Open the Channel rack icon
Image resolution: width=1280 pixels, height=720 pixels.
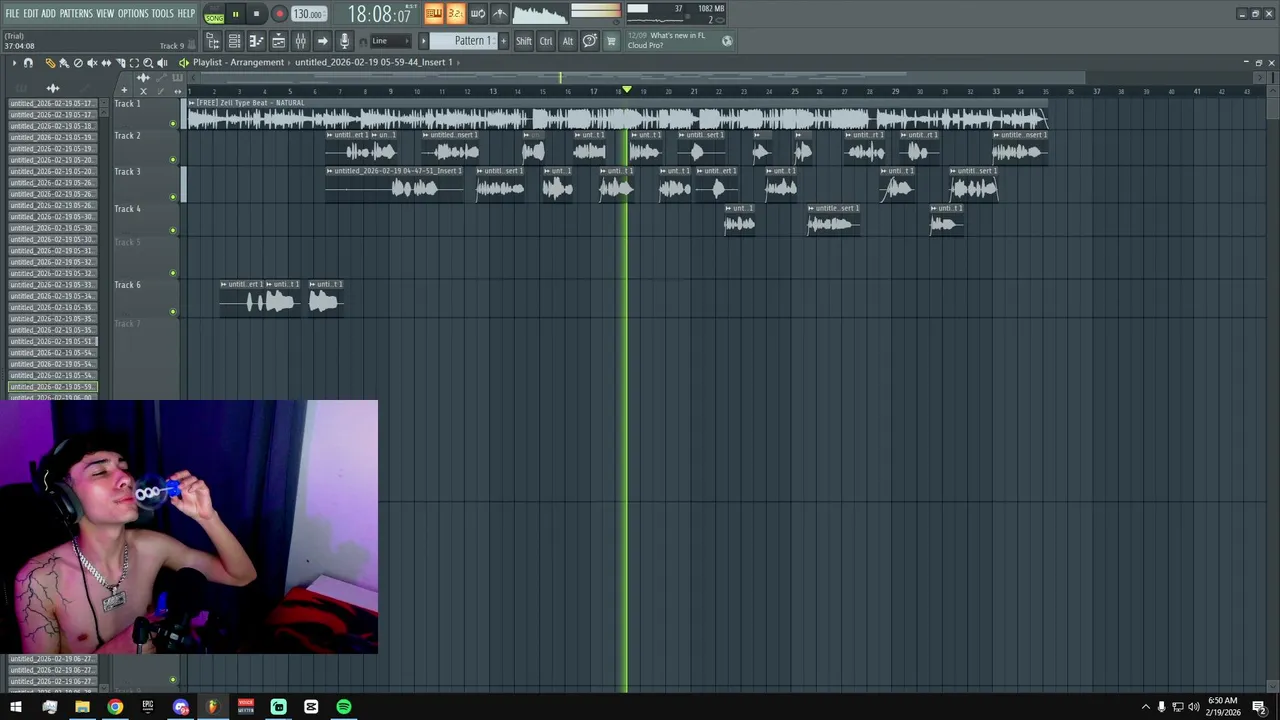[x=234, y=41]
